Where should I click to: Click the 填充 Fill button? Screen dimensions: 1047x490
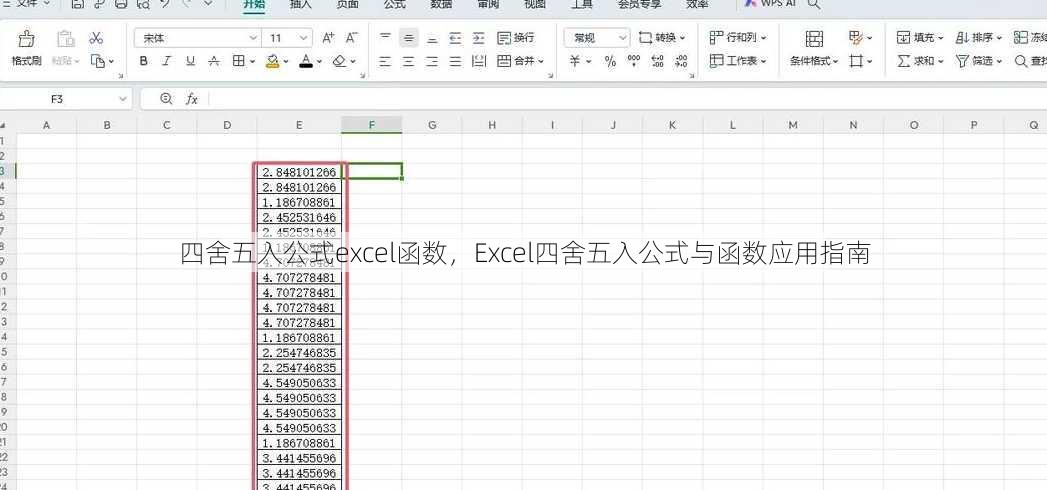(920, 38)
